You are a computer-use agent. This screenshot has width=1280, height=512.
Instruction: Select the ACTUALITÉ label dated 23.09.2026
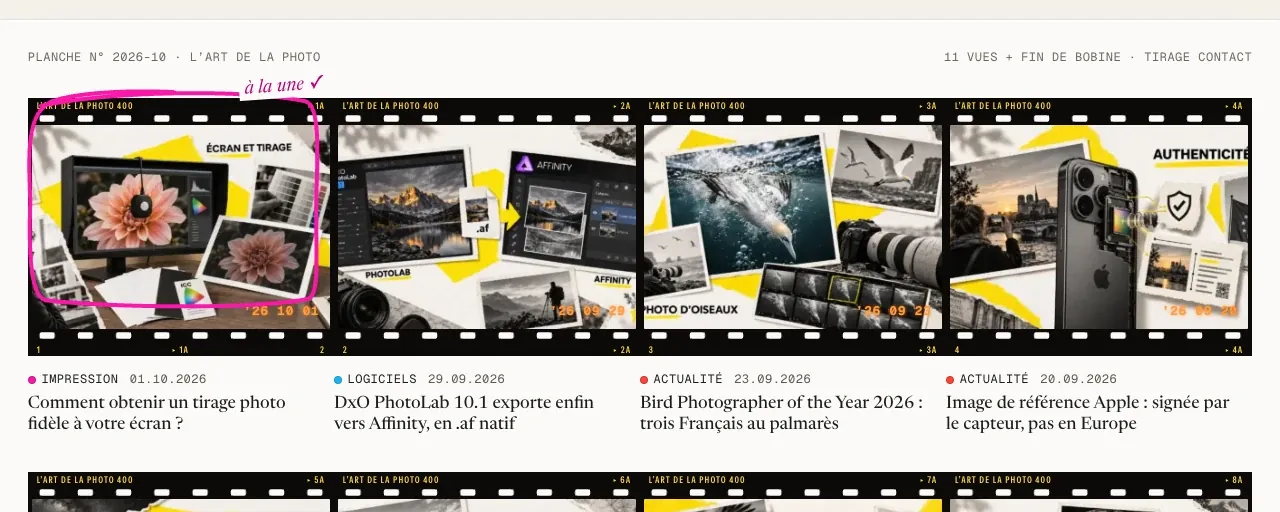click(688, 380)
